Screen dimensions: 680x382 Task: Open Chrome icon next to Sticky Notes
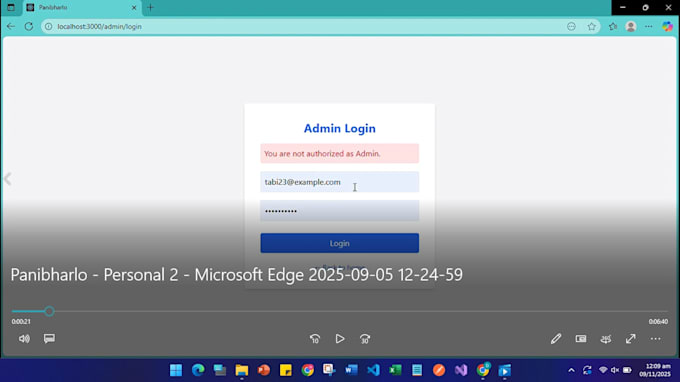coord(307,370)
